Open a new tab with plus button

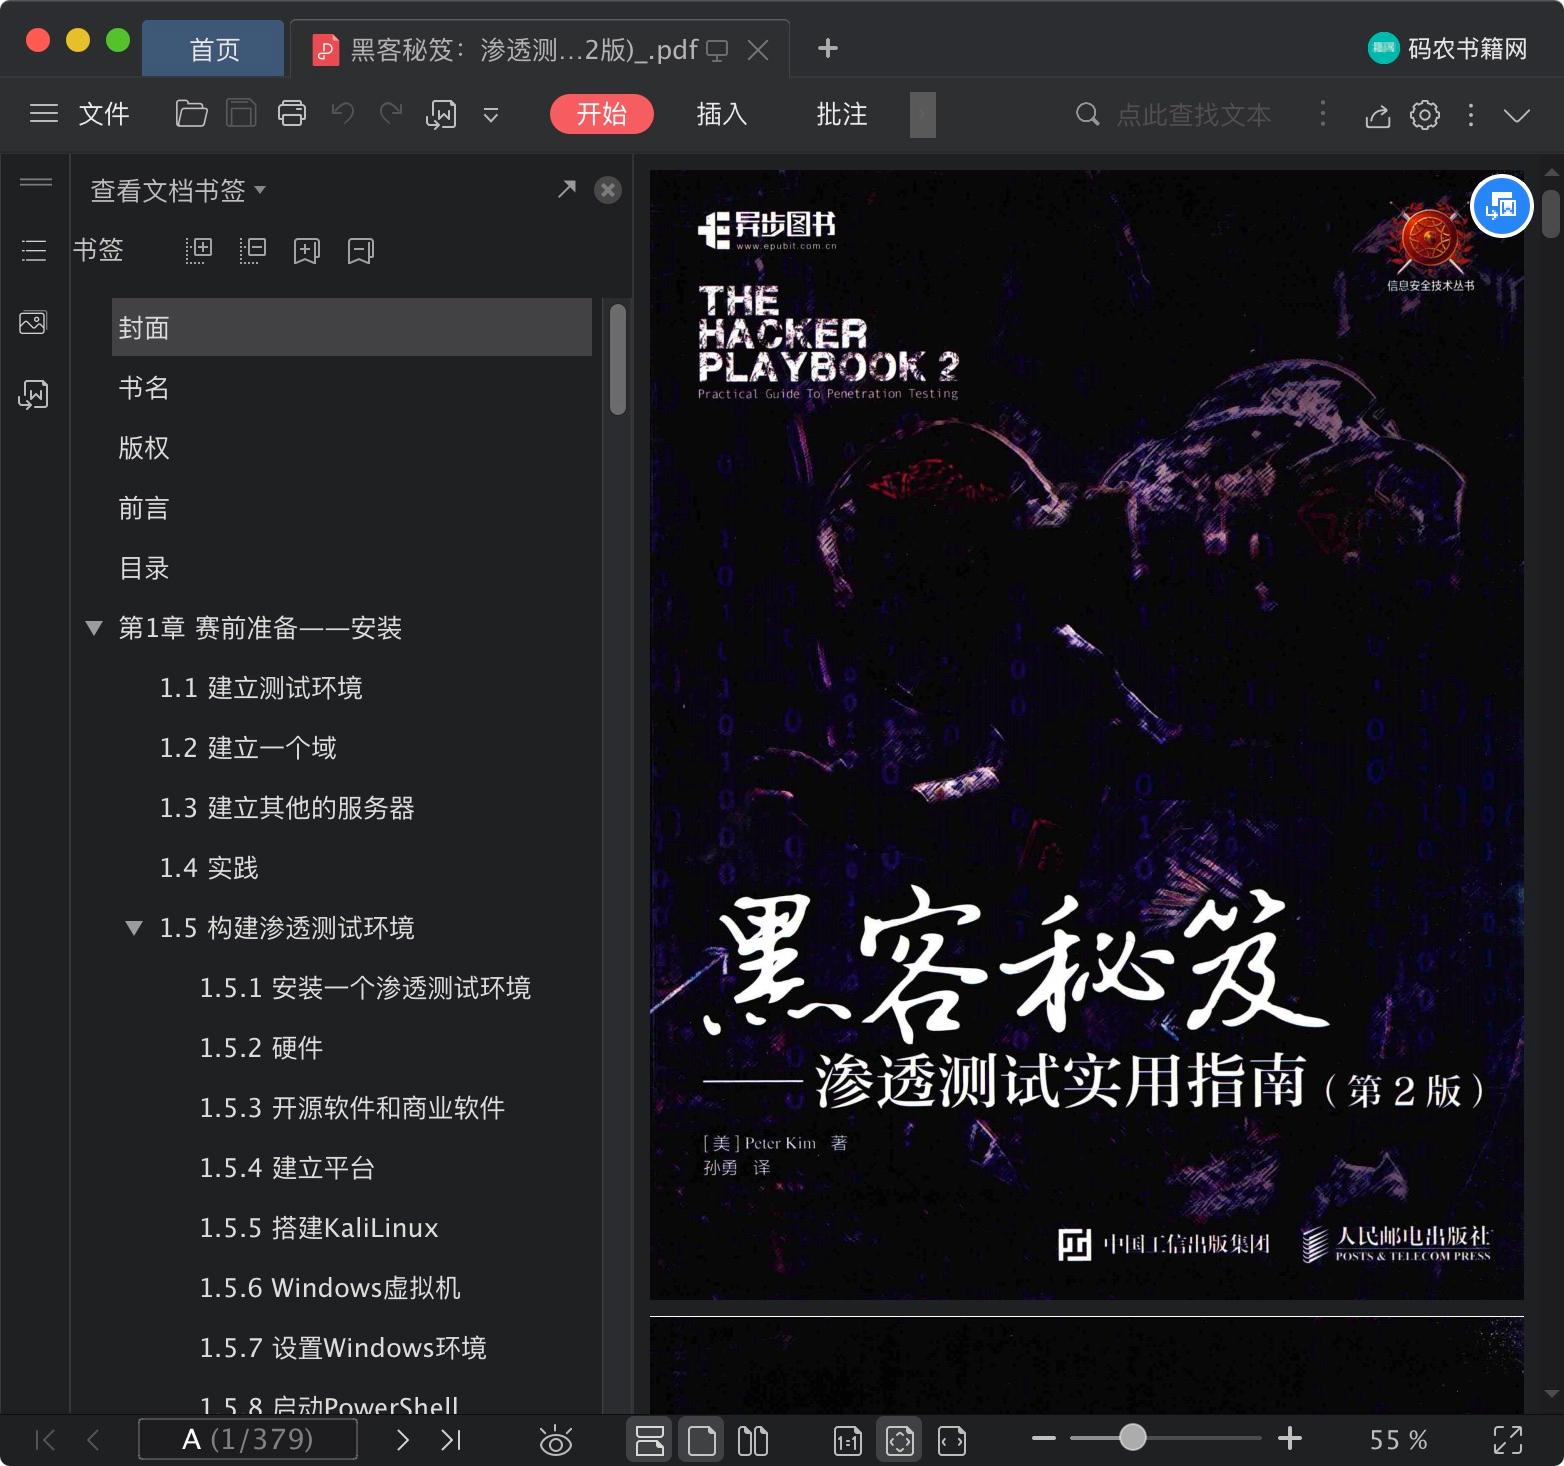click(x=828, y=48)
